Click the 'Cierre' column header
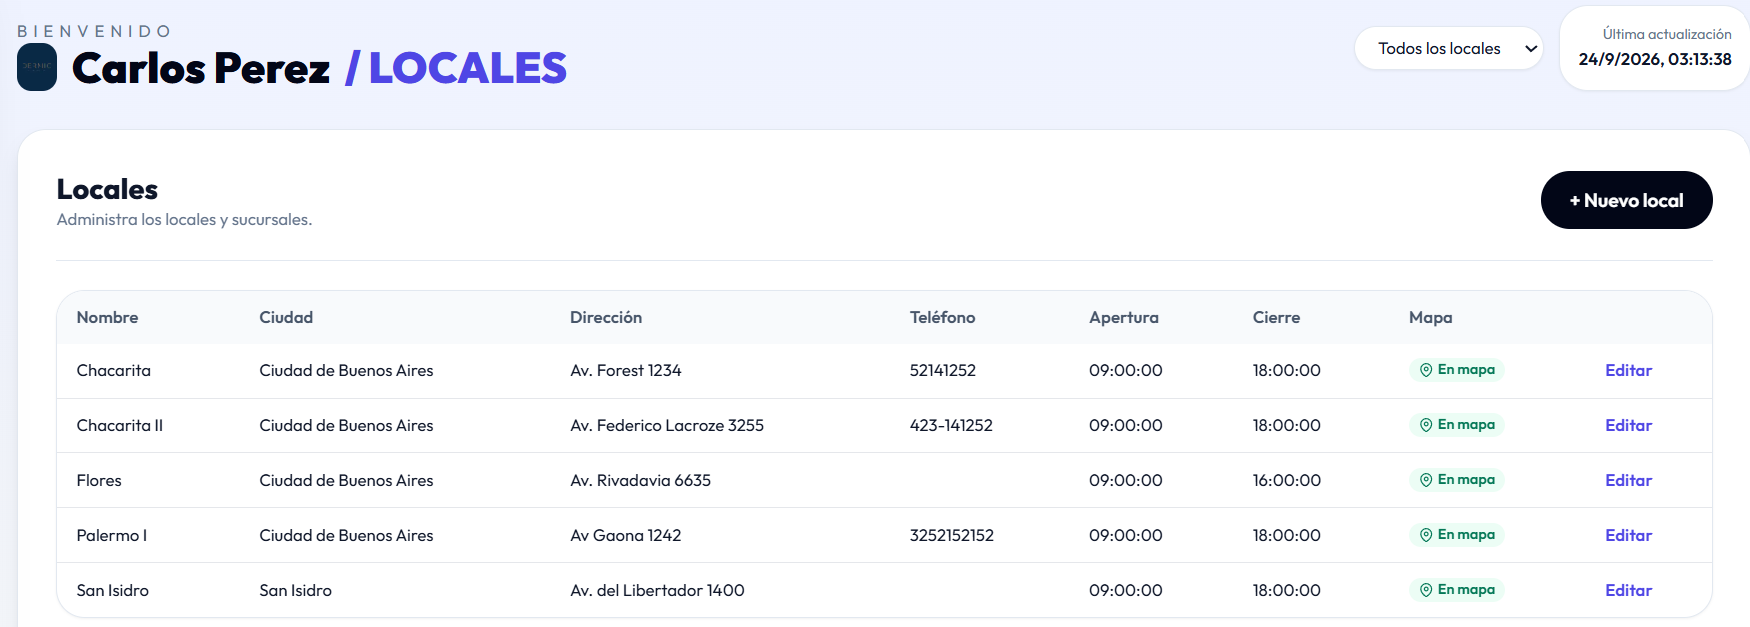This screenshot has width=1750, height=627. coord(1276,317)
